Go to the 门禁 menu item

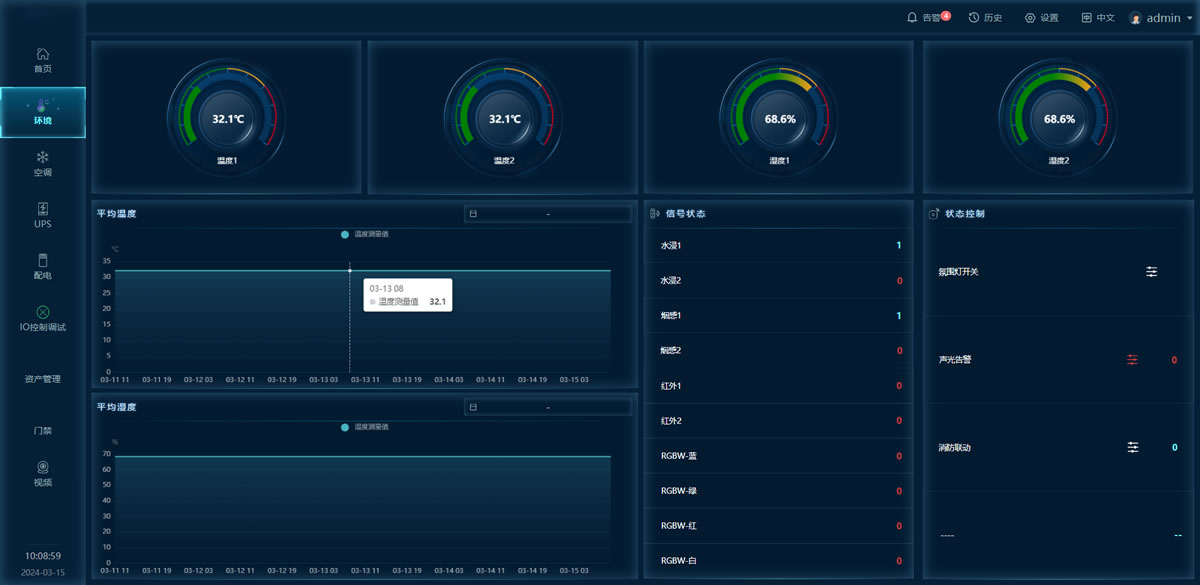point(42,431)
